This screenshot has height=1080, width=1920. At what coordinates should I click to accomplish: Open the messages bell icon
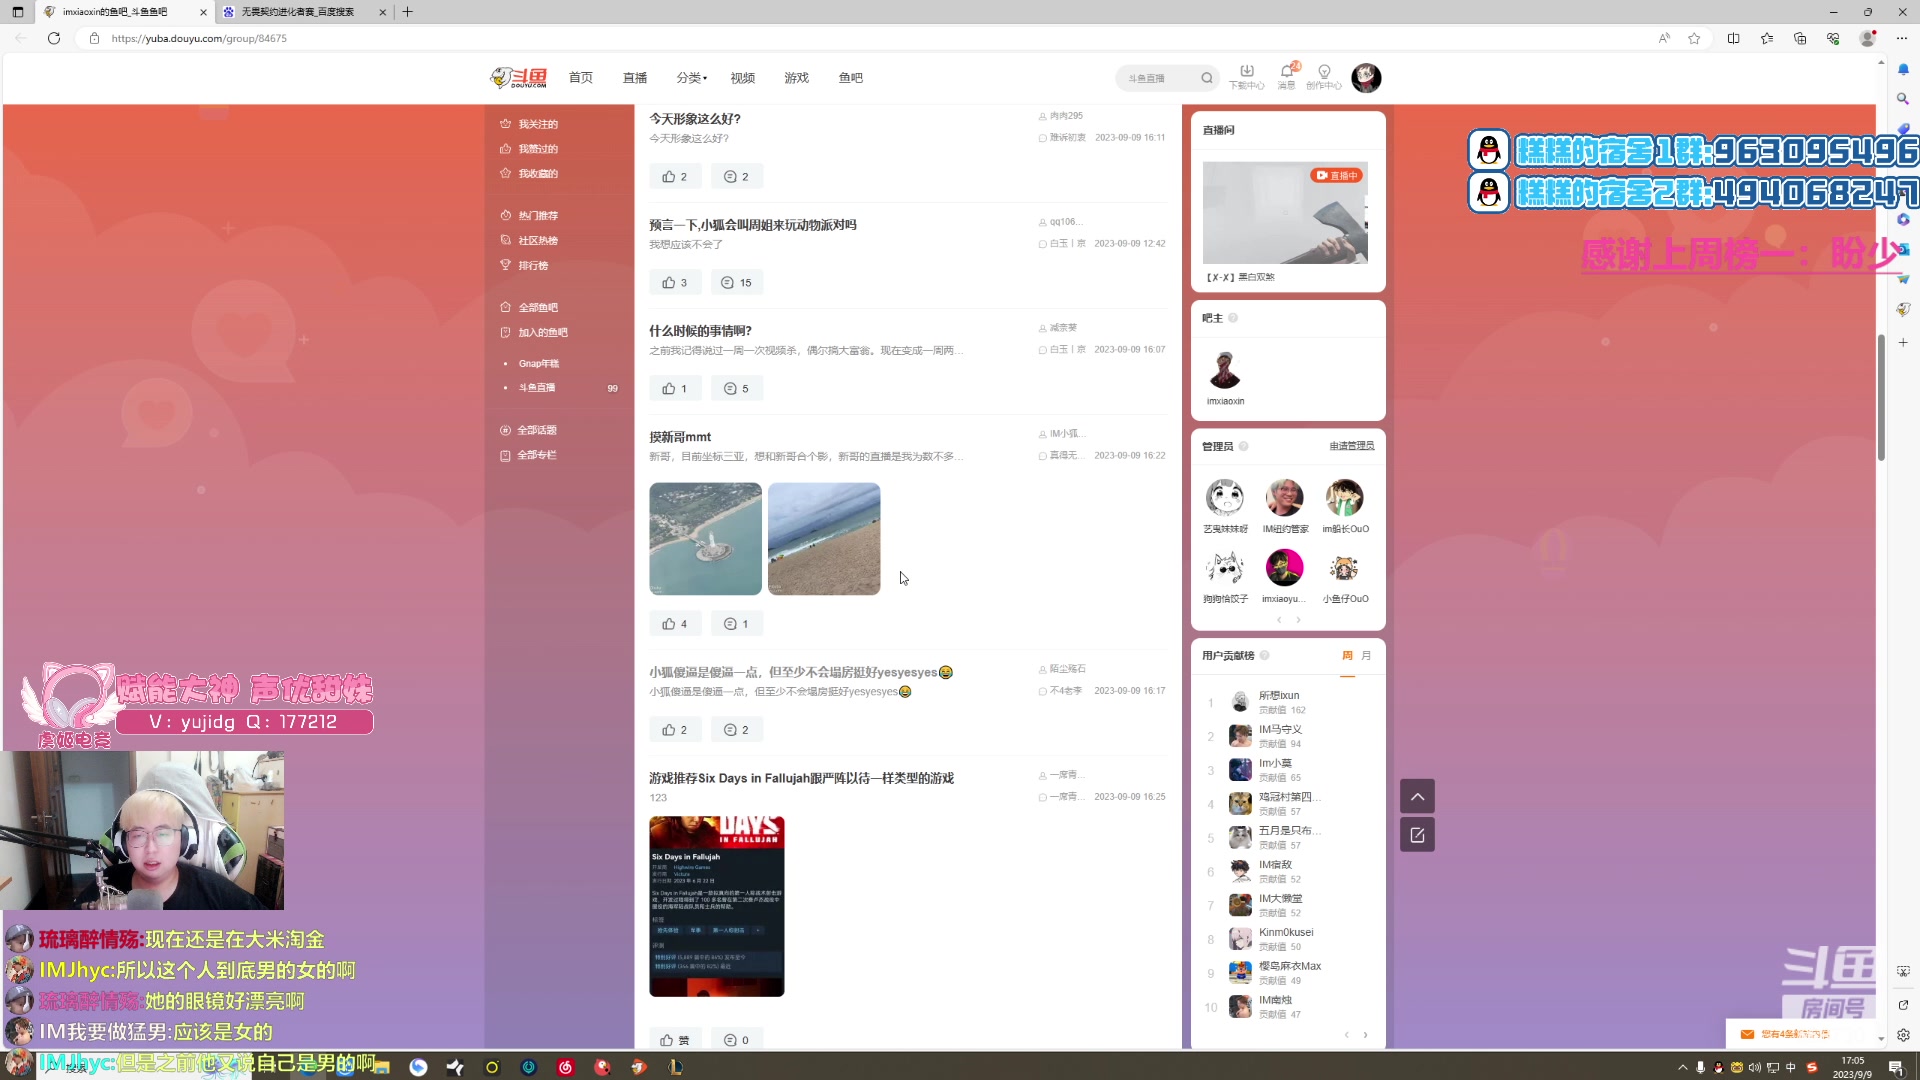tap(1287, 77)
